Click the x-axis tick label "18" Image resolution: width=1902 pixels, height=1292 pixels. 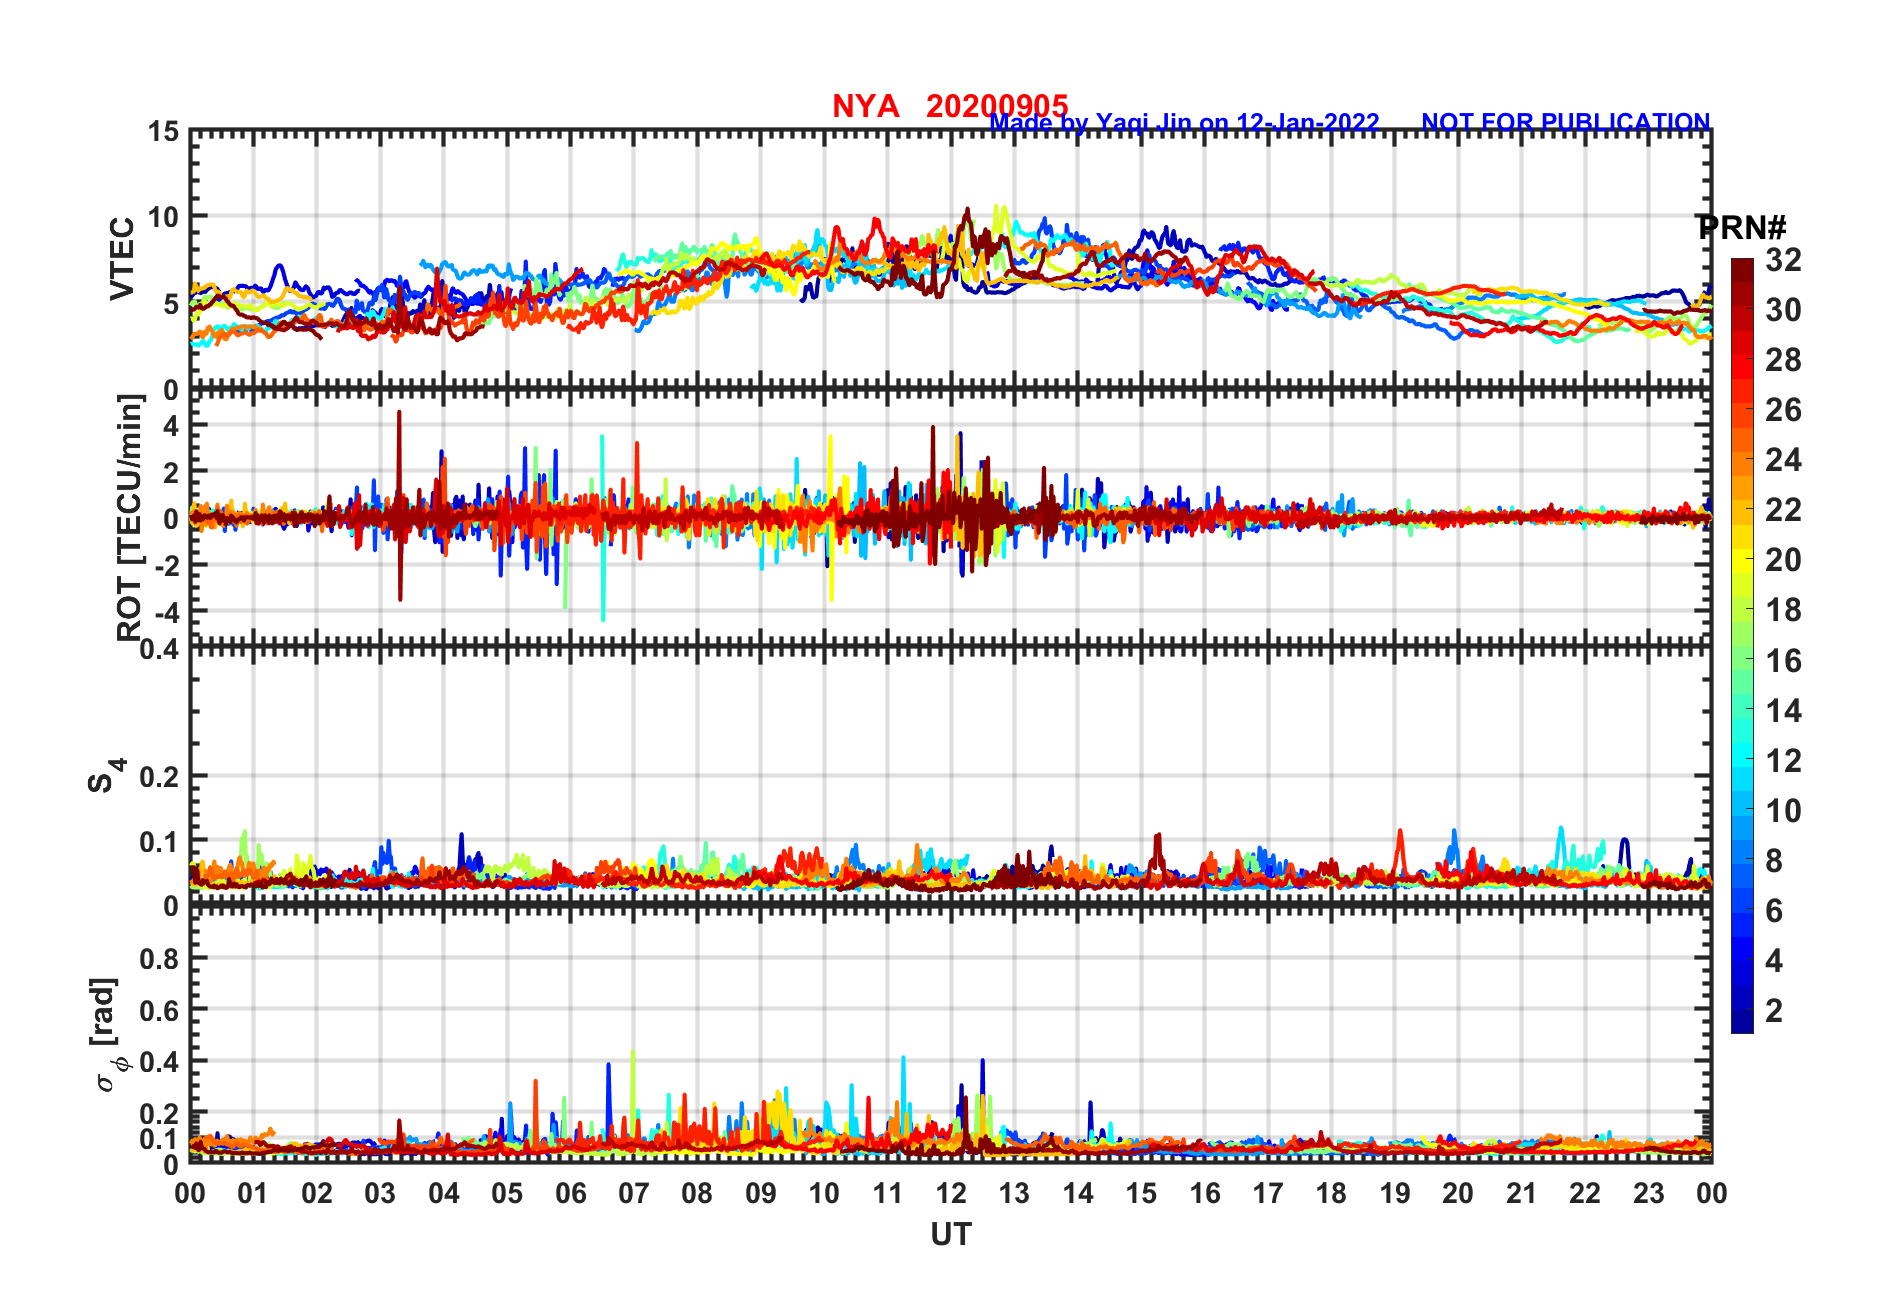tap(1331, 1193)
